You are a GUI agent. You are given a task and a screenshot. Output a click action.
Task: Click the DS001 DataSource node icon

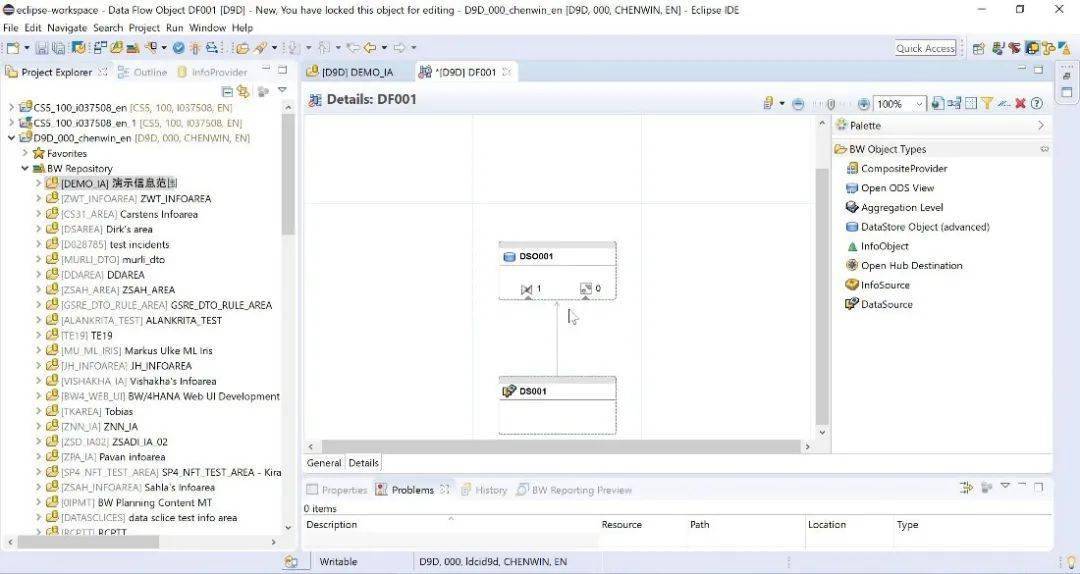click(x=510, y=391)
